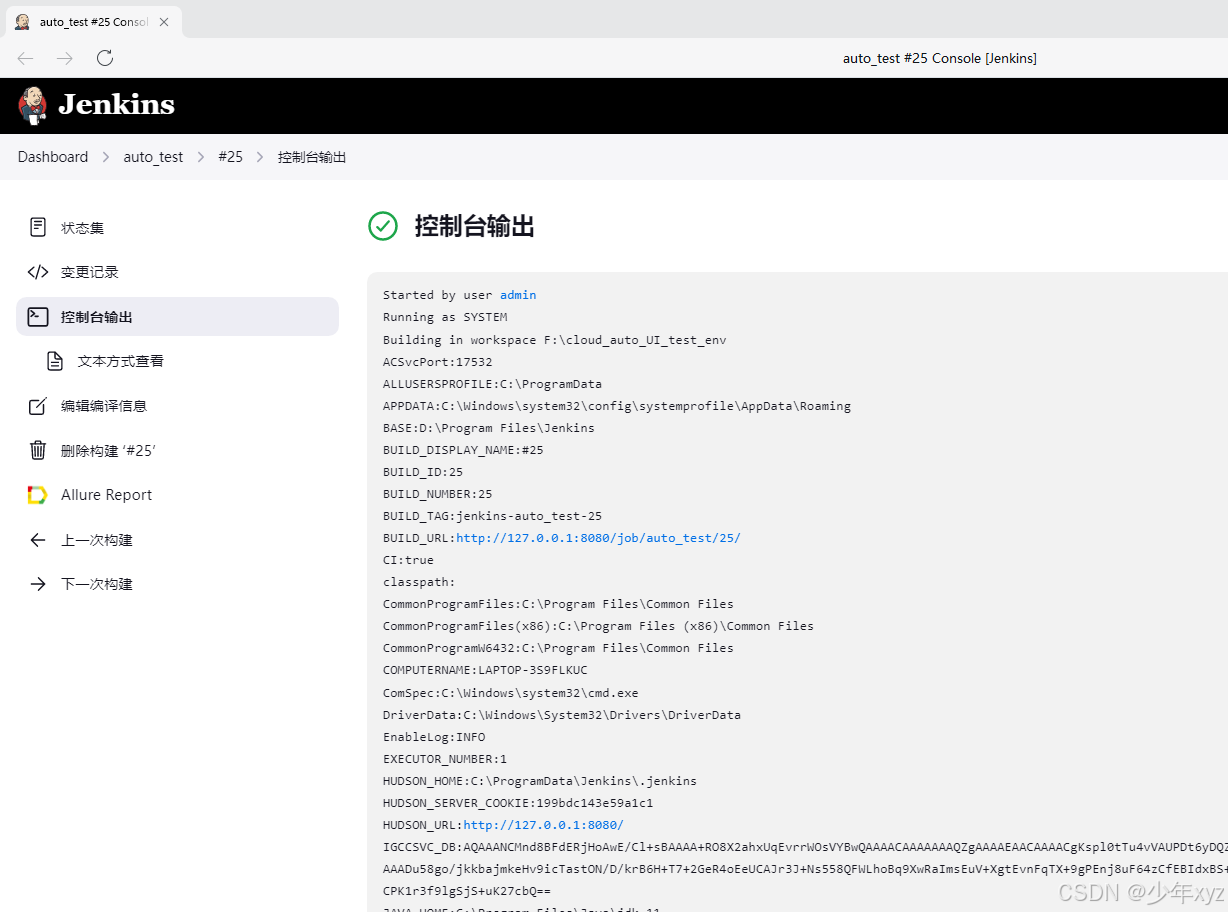The image size is (1228, 912).
Task: Open 变更记录 sidebar item
Action: [x=177, y=272]
